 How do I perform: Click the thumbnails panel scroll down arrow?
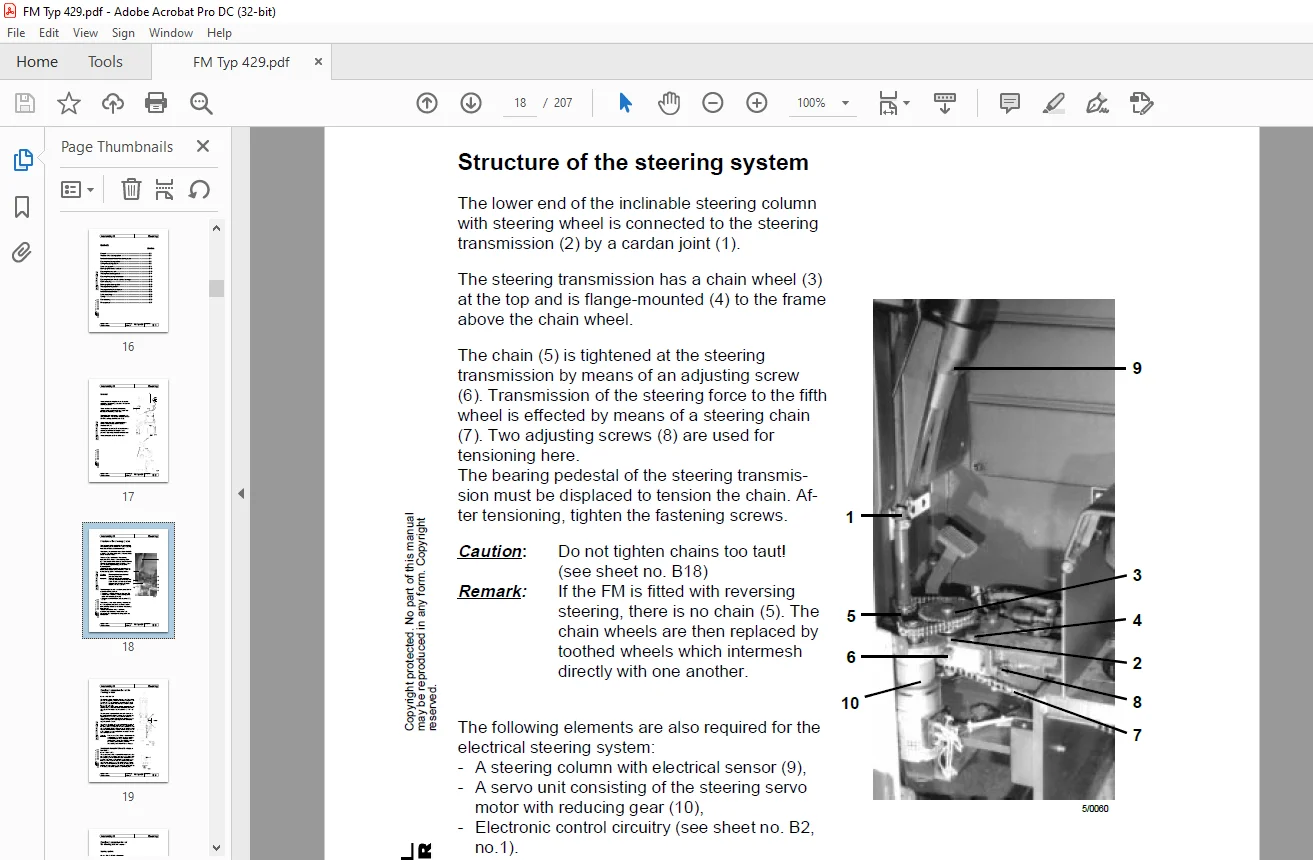click(217, 847)
